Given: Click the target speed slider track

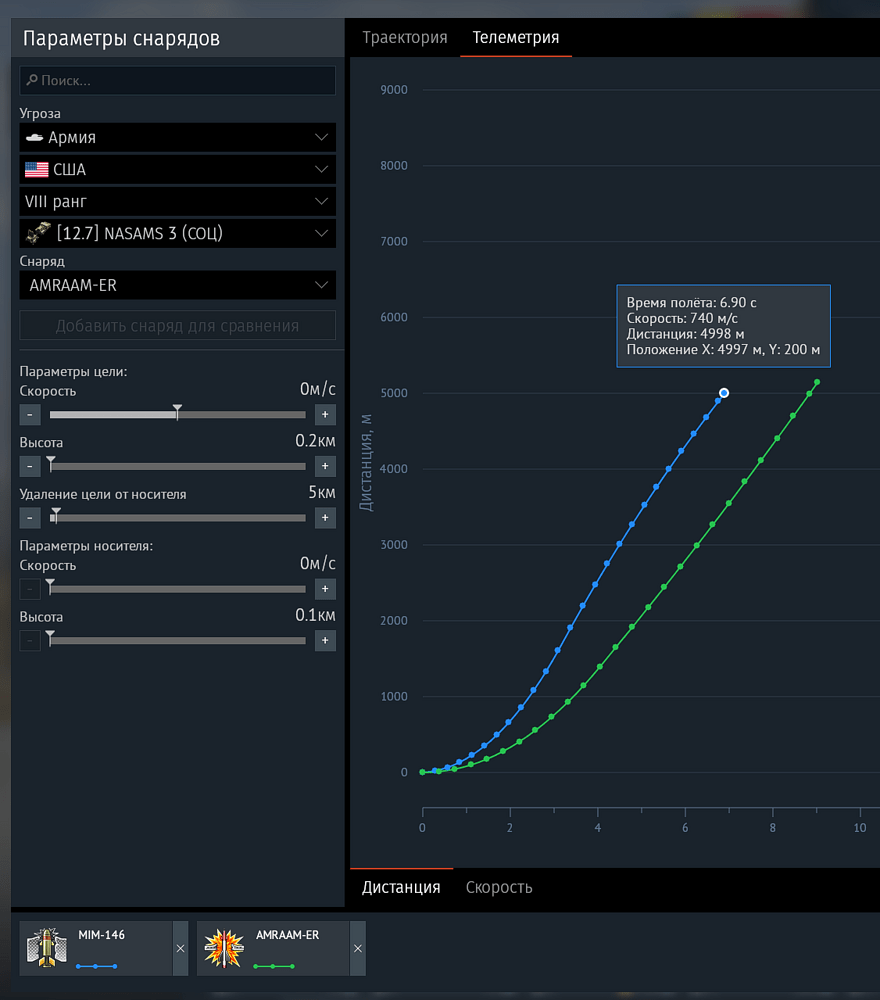Looking at the screenshot, I should coord(178,415).
